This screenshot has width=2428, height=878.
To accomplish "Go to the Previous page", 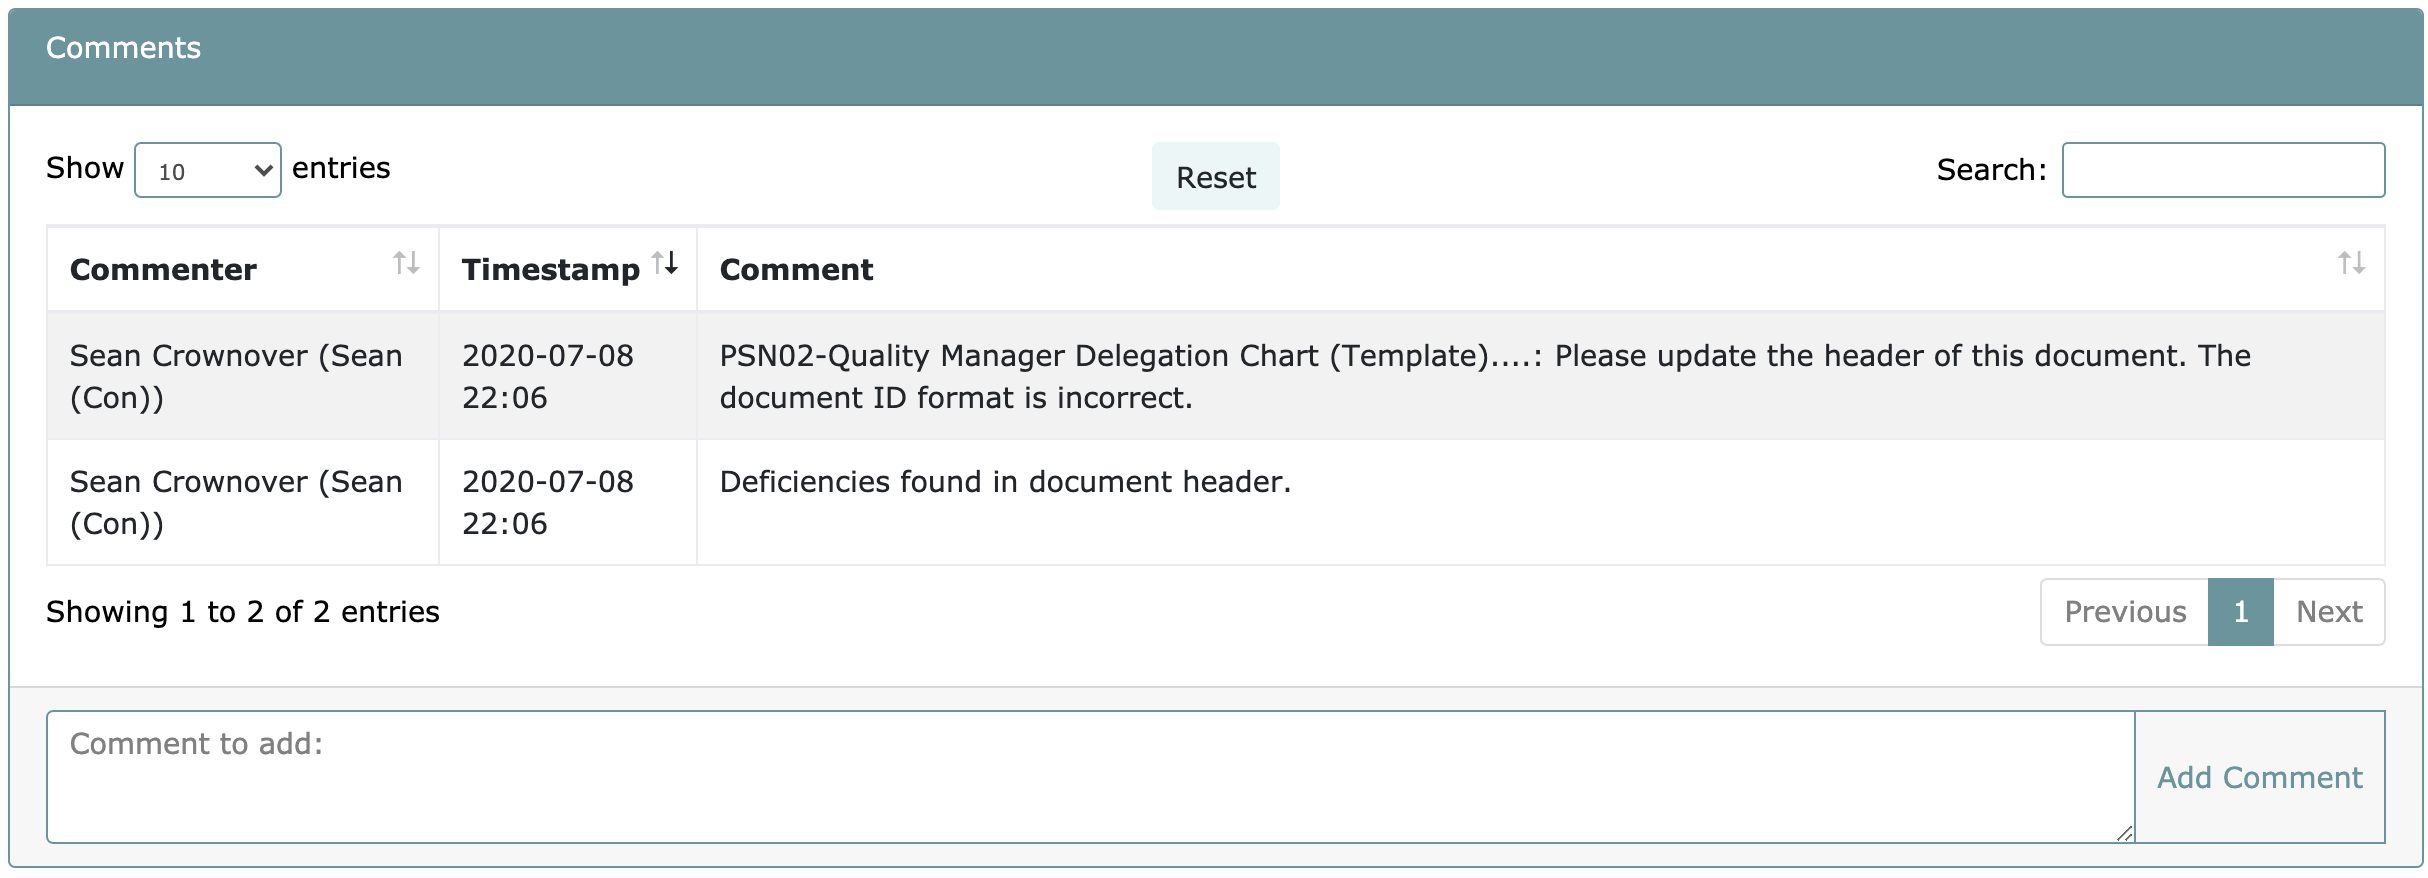I will tap(2124, 612).
